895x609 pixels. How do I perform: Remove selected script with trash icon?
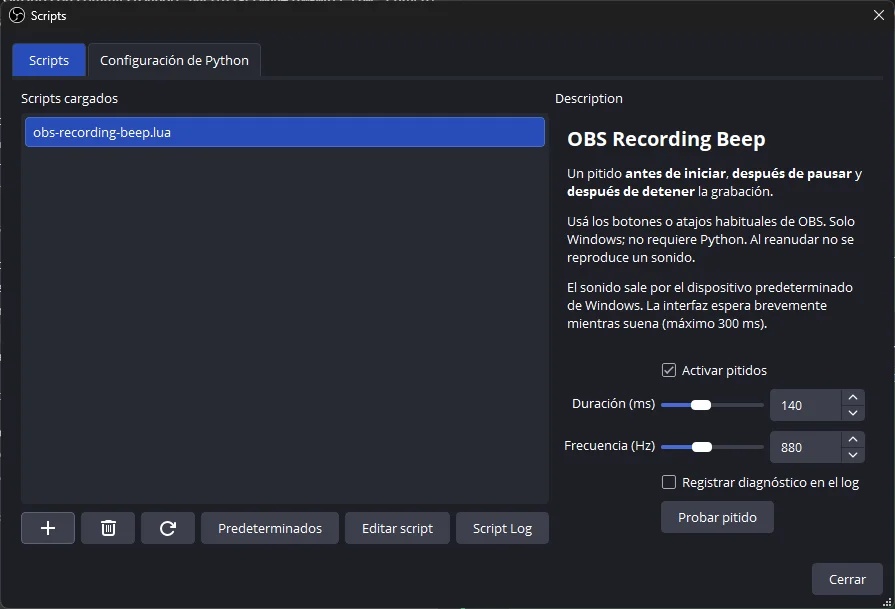tap(108, 528)
